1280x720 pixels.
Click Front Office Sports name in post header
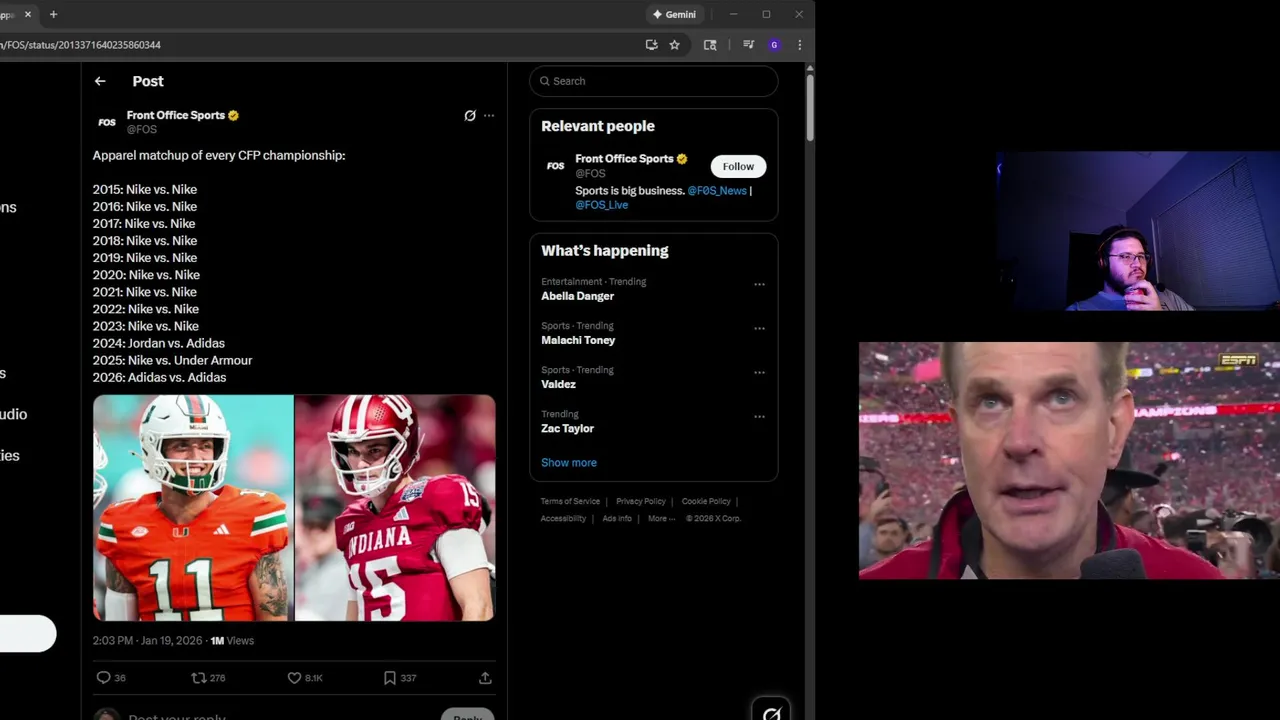(175, 115)
